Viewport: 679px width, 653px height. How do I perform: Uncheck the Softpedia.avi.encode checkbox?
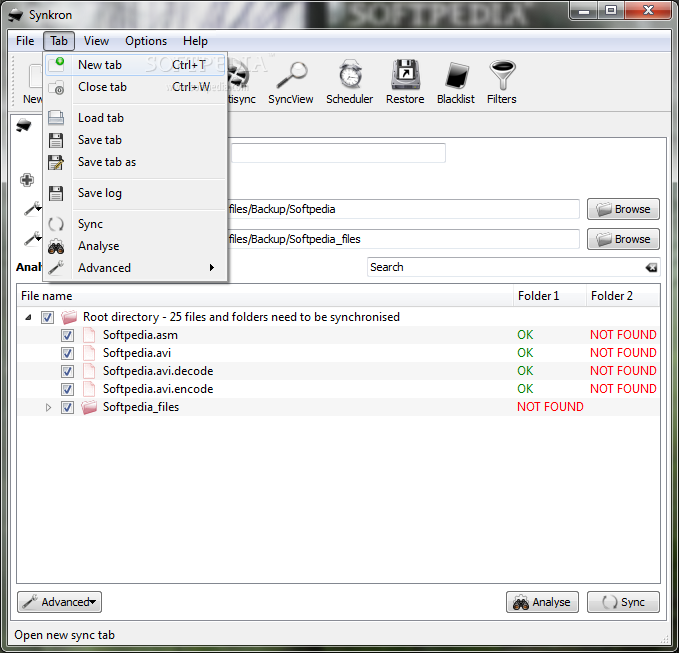[67, 389]
